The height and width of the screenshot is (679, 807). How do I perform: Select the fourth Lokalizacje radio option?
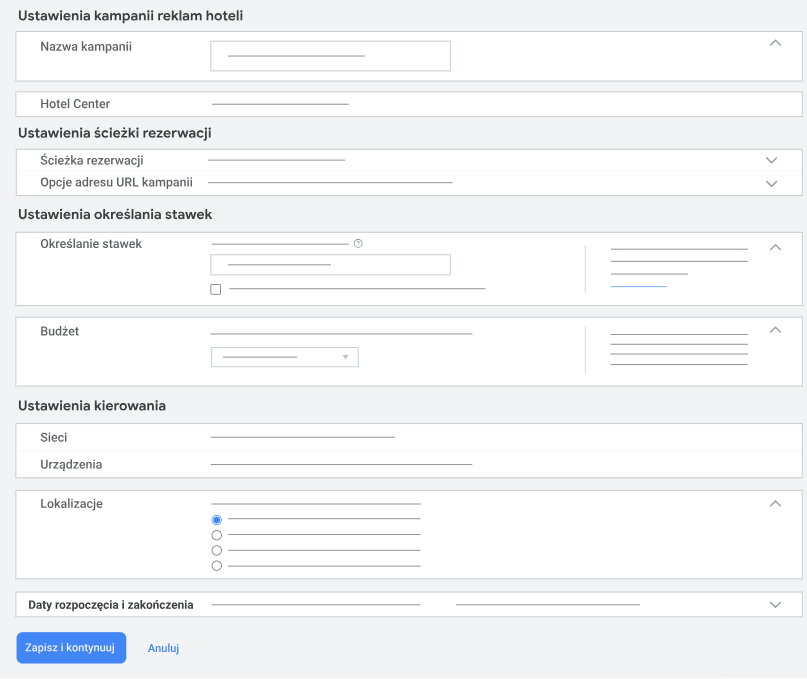click(217, 566)
